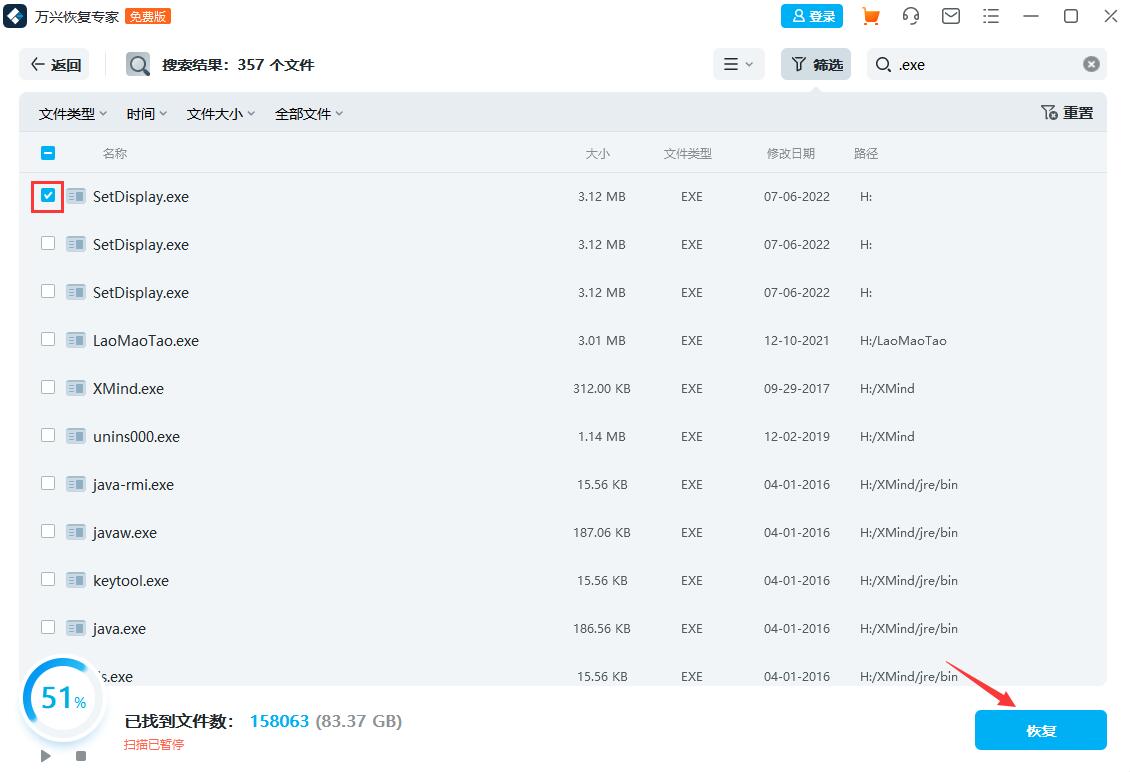Click the .exe search input field
Screen dimensions: 1130x772
point(985,64)
